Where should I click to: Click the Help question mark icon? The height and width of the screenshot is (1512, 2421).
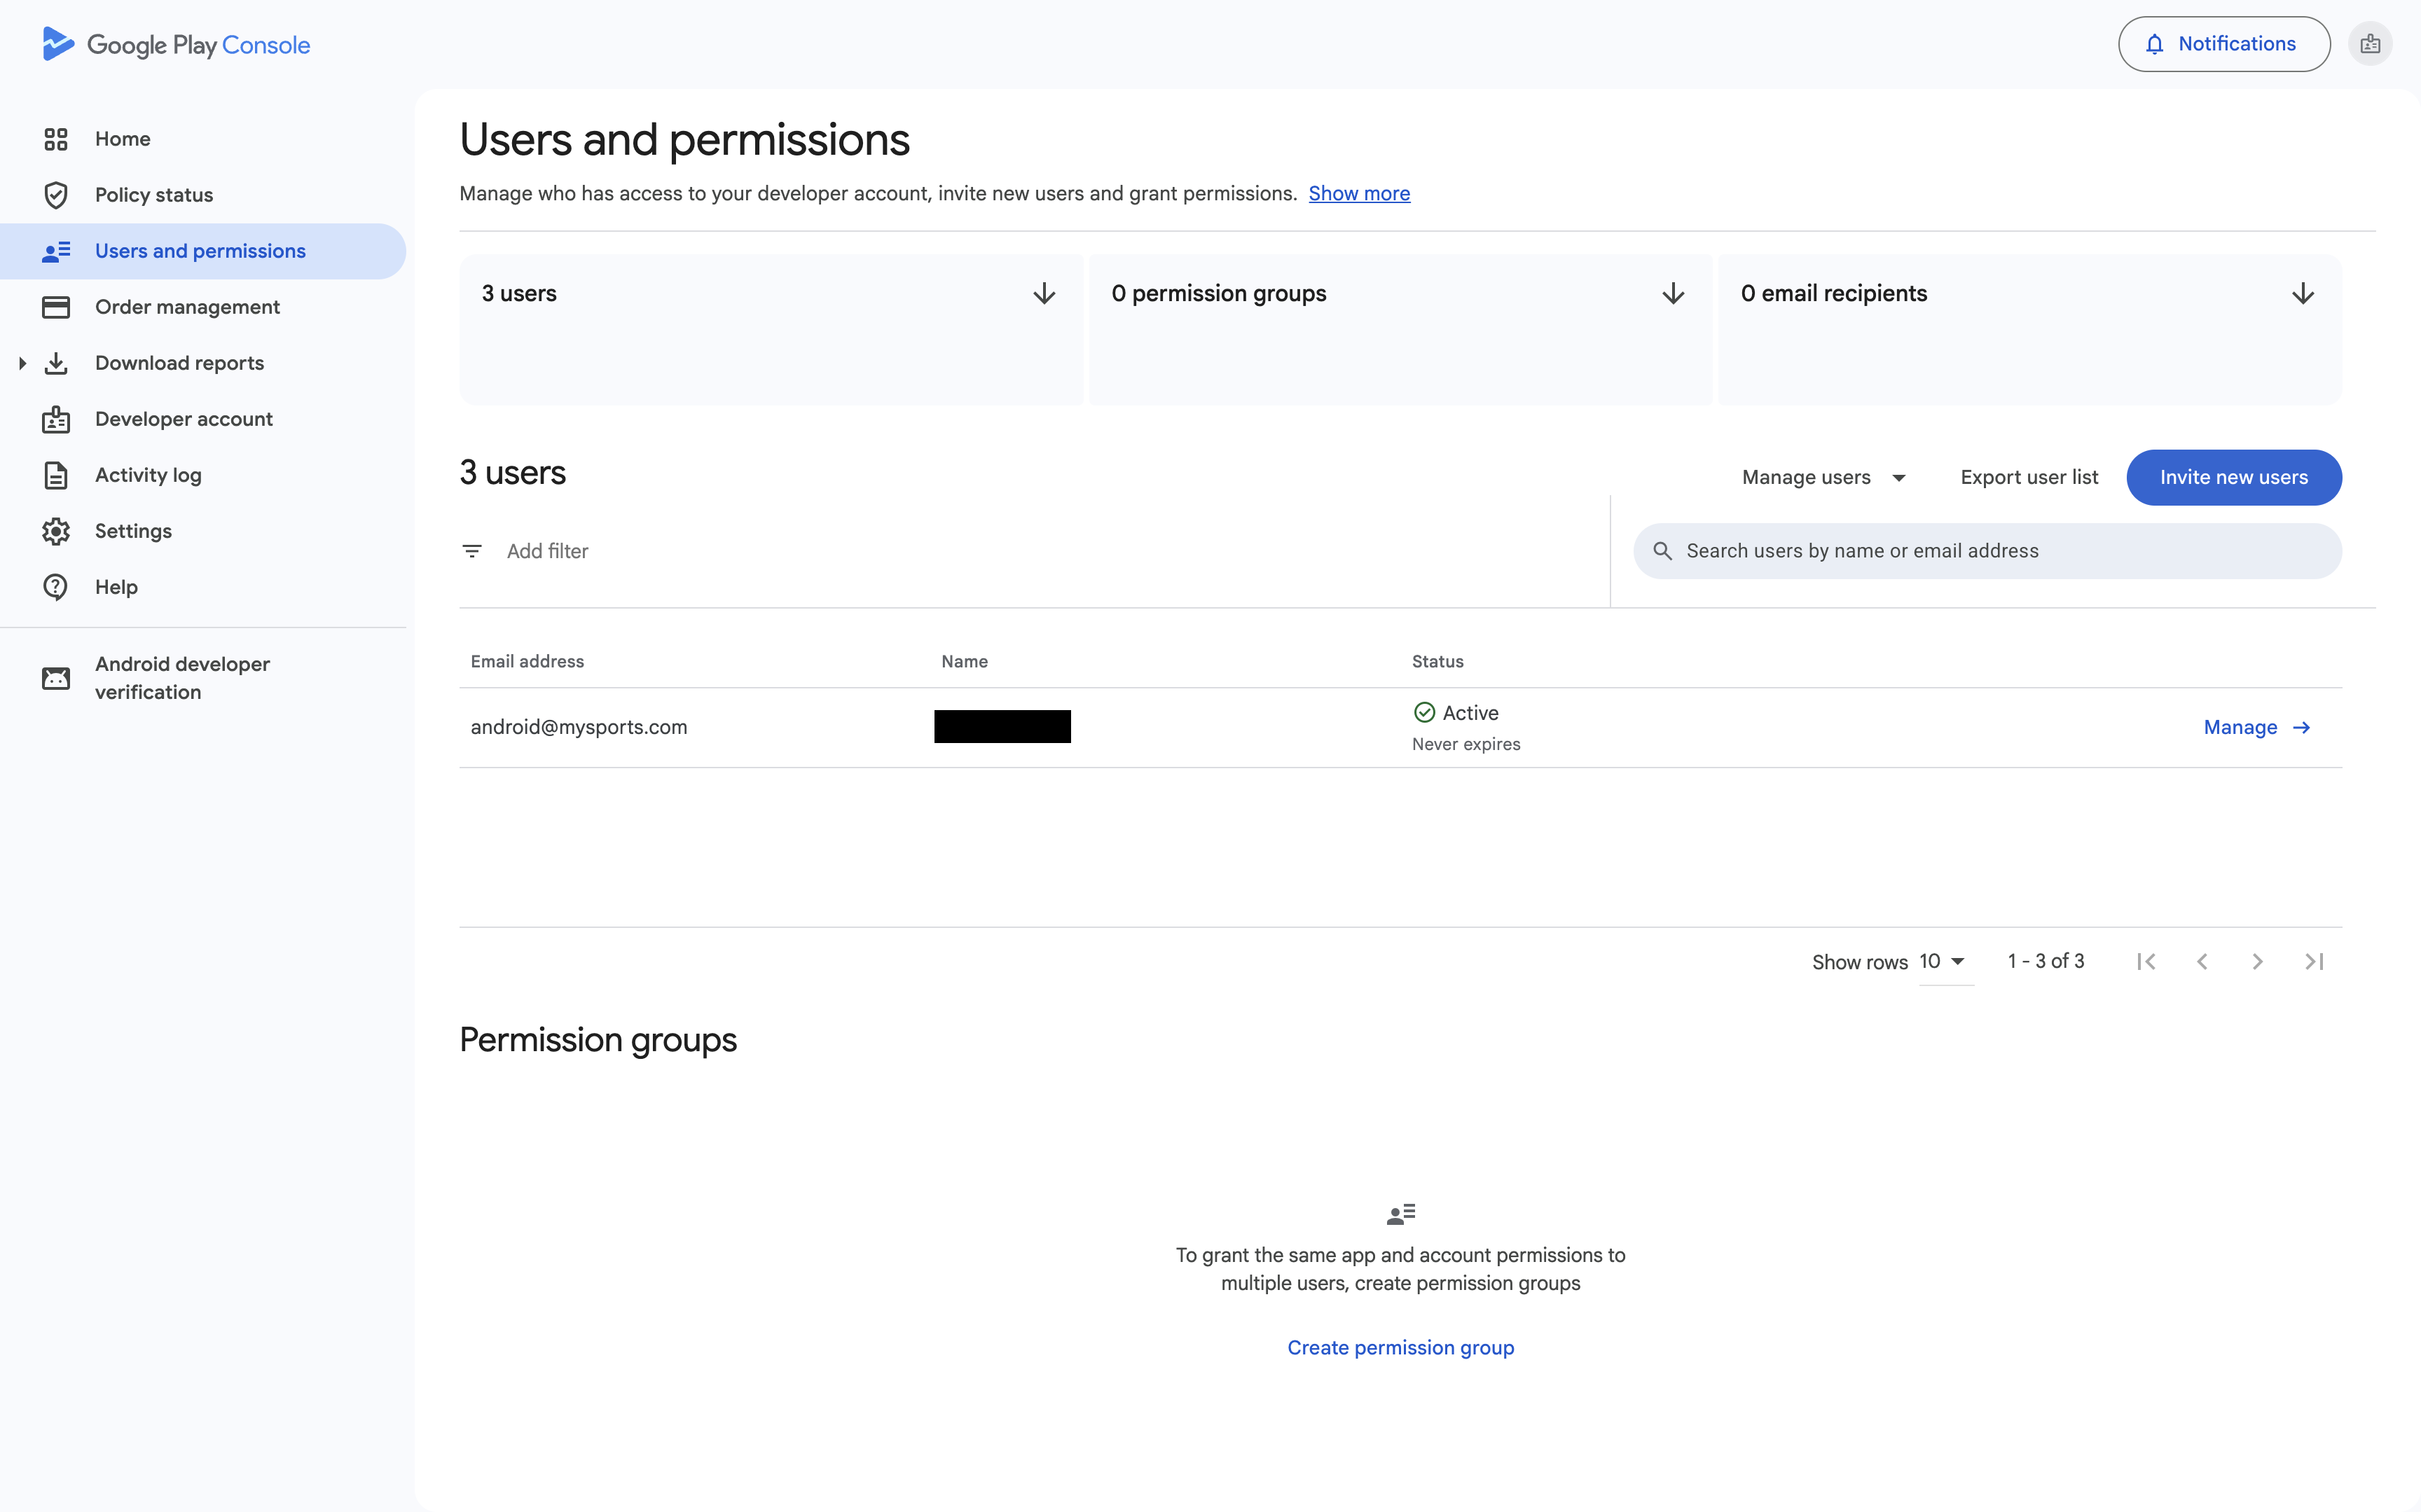(56, 587)
